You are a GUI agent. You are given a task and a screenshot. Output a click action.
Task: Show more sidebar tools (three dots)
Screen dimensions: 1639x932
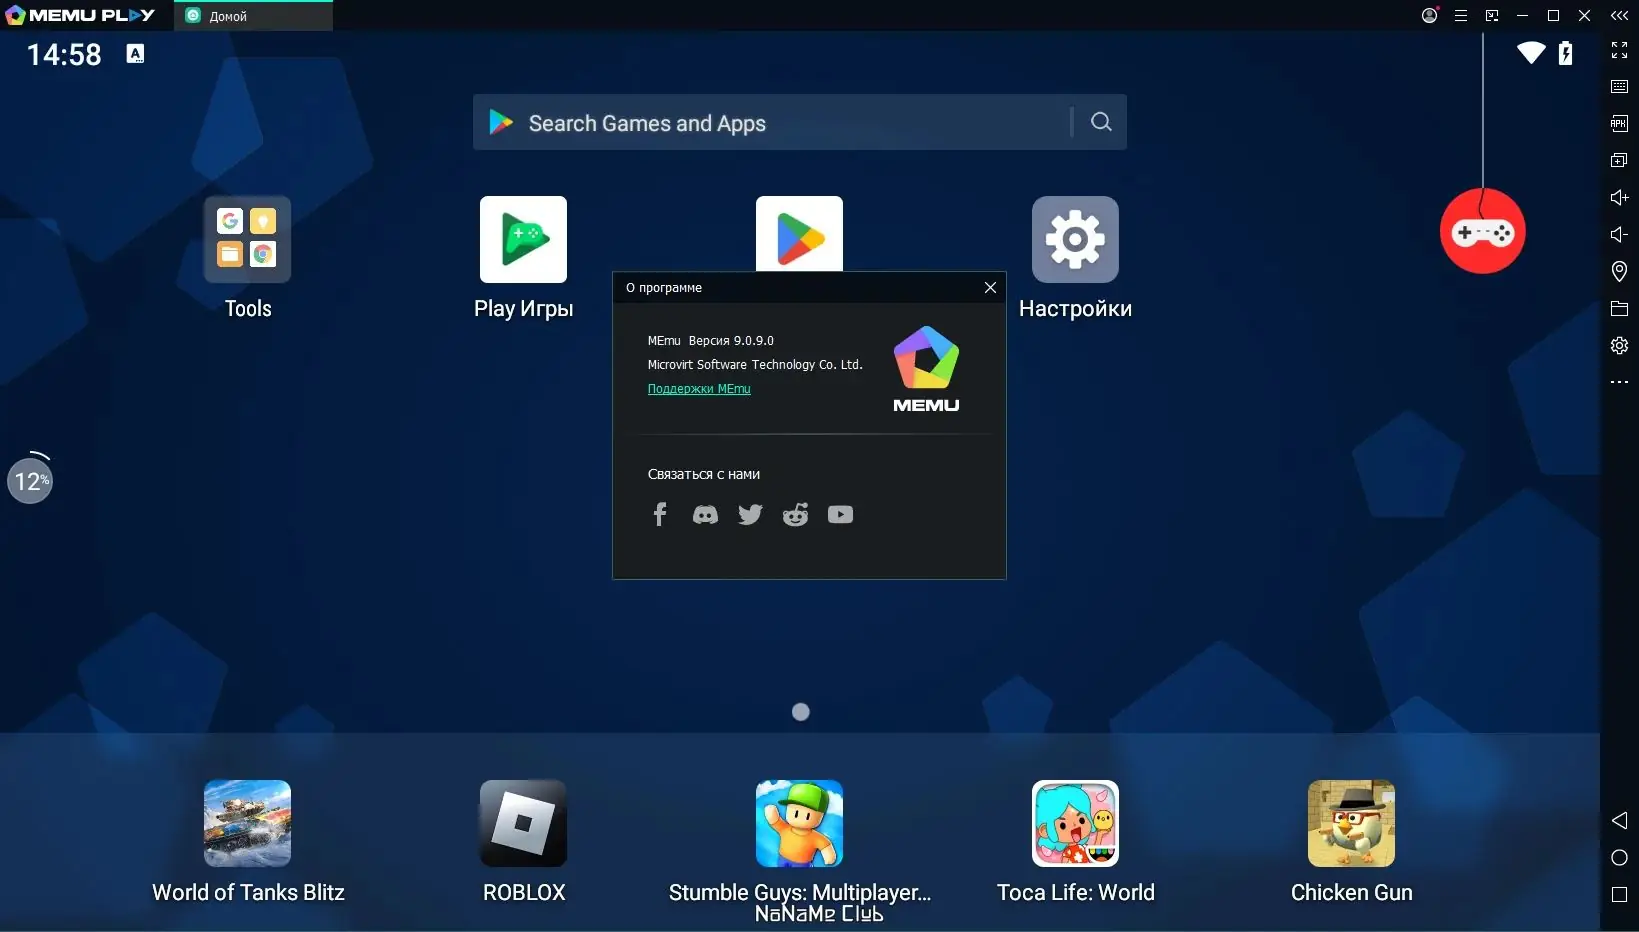click(1619, 382)
